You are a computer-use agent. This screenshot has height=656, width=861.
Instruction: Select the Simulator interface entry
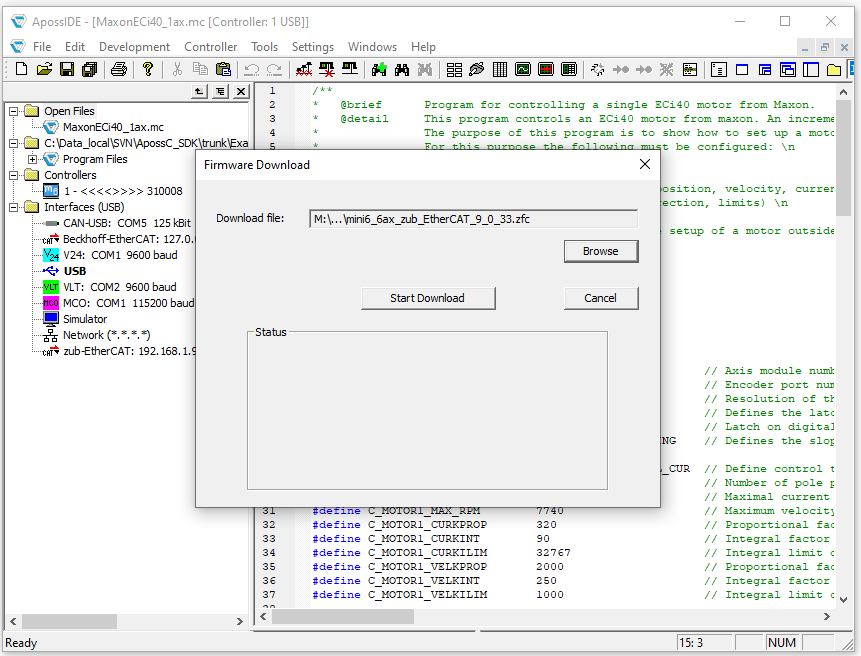[85, 319]
